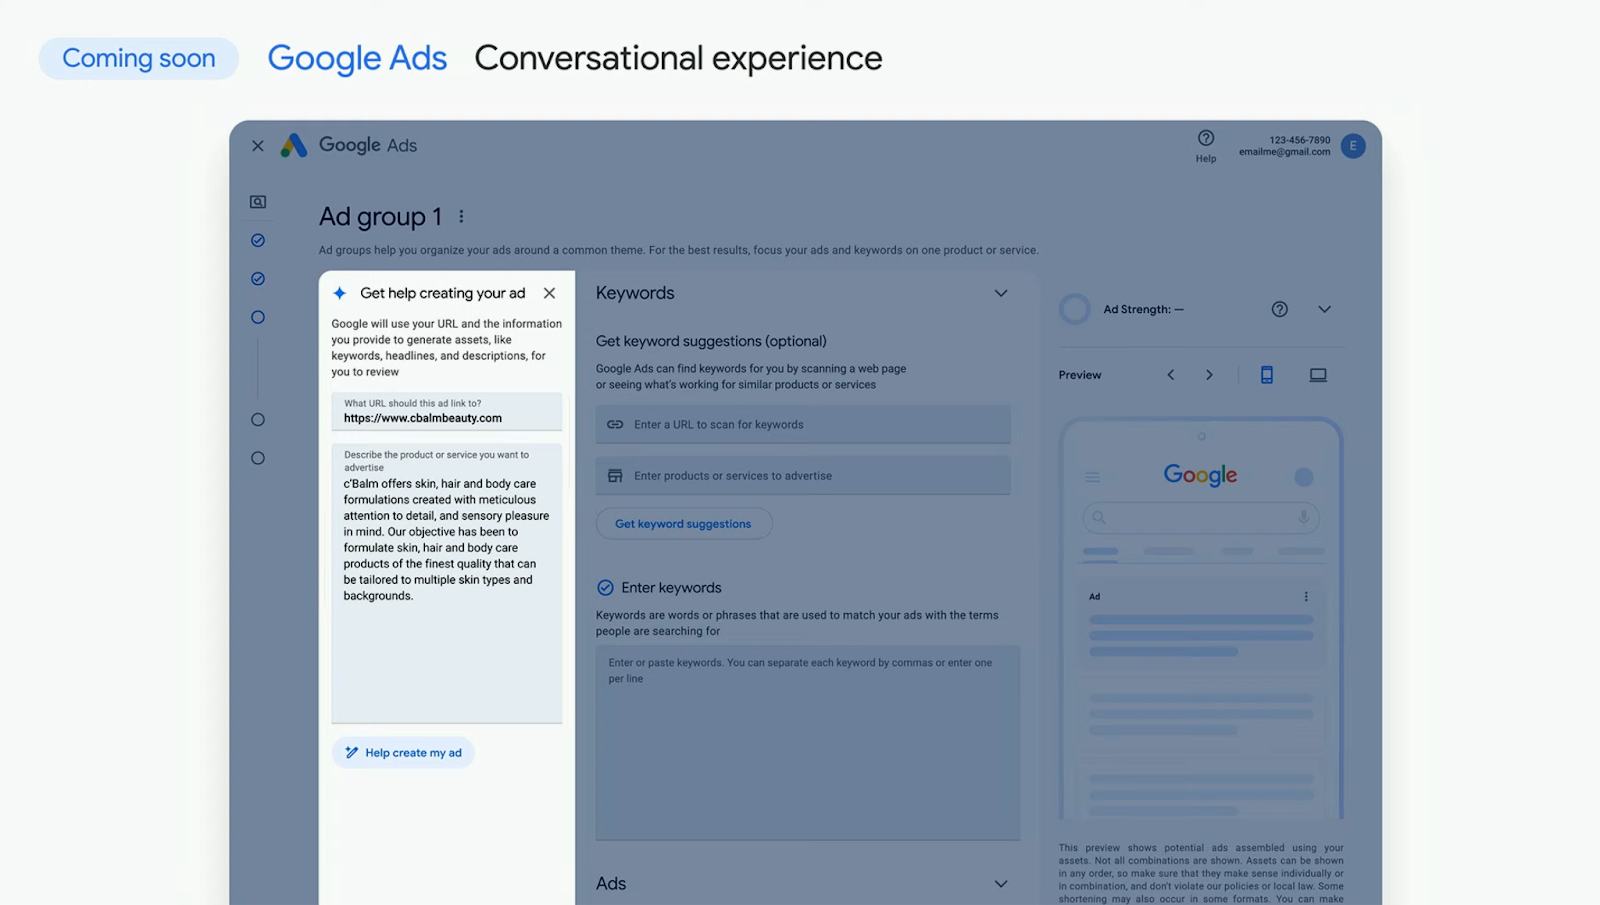Select the first tab in the phone preview
Viewport: 1600px width, 905px height.
click(1101, 551)
